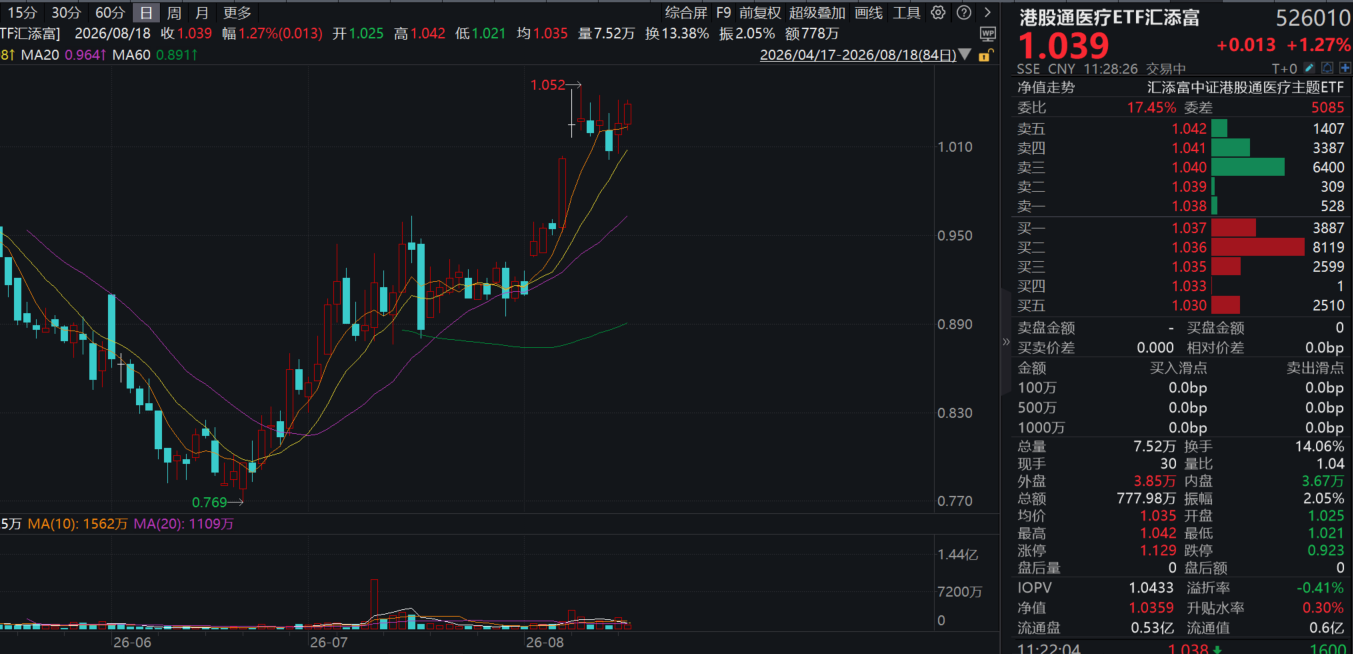Click the 买二 red volume bar
The image size is (1353, 654).
click(1258, 247)
